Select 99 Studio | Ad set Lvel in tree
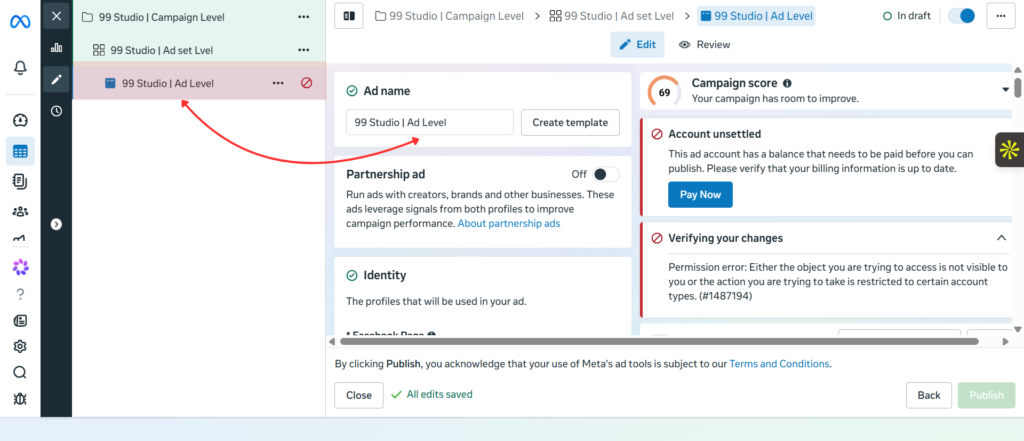Viewport: 1024px width, 441px height. (x=161, y=50)
